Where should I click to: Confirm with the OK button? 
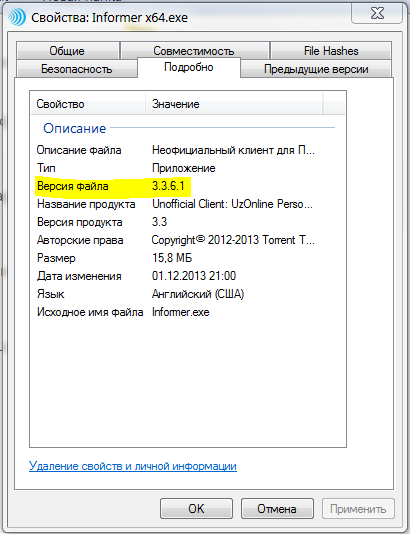tap(196, 509)
